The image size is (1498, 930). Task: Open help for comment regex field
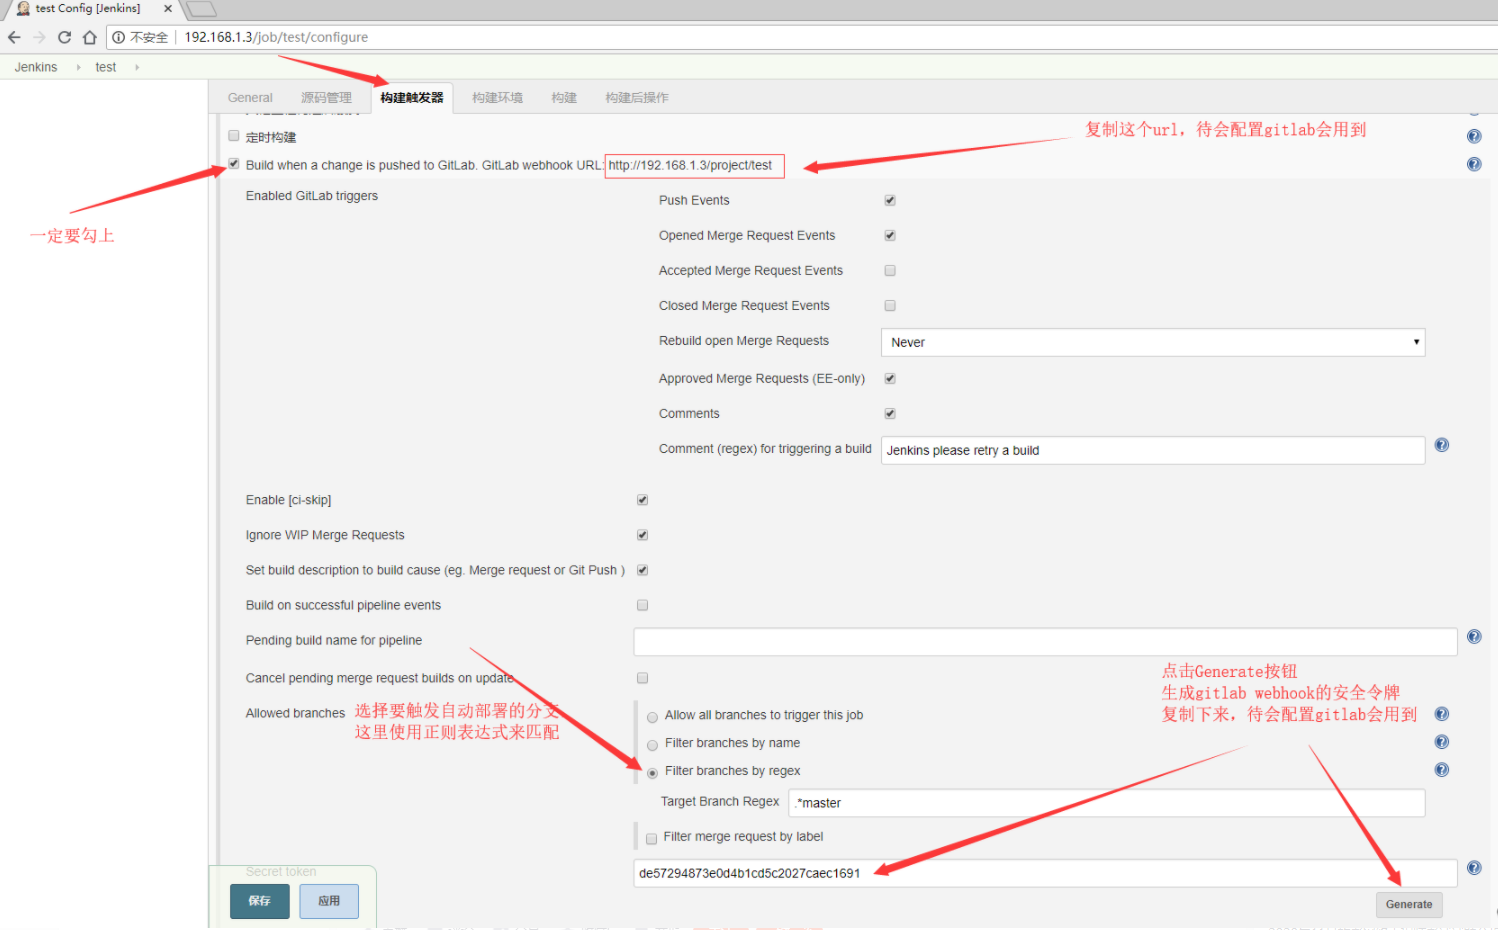pyautogui.click(x=1442, y=445)
